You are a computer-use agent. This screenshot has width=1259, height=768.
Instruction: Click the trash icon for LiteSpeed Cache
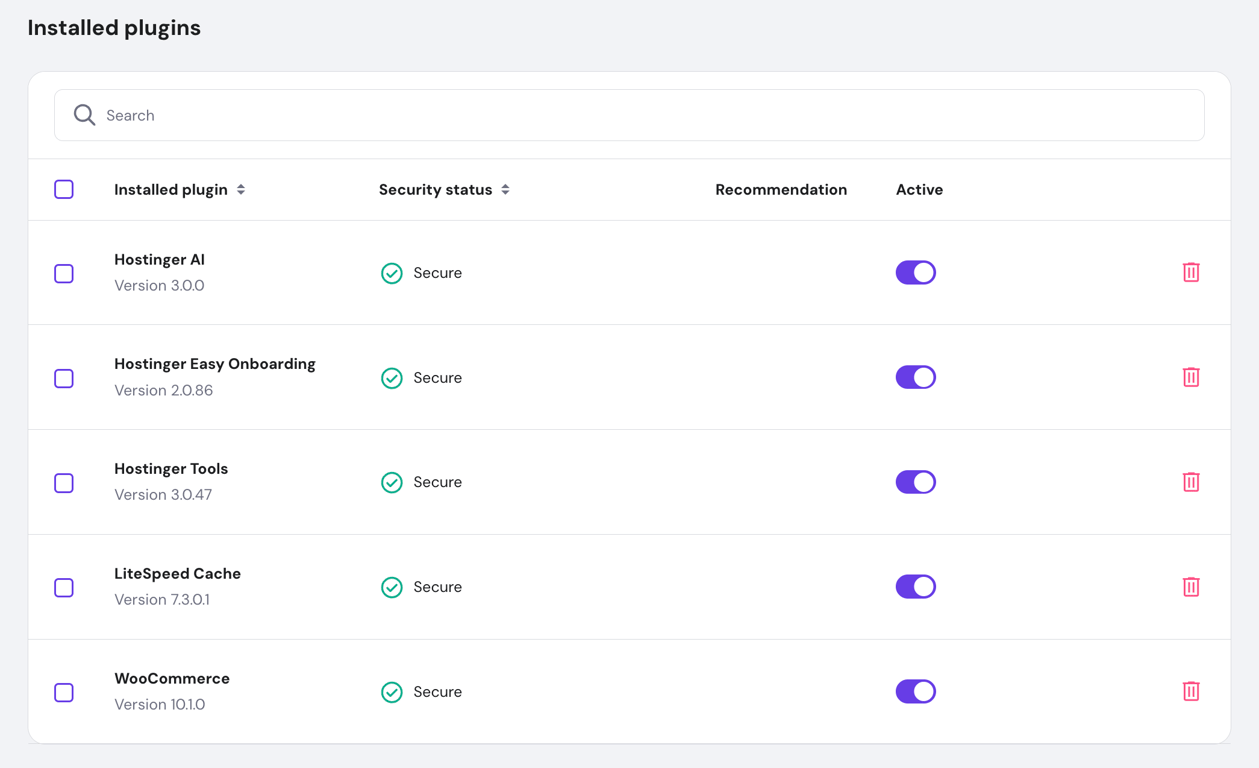click(x=1191, y=587)
